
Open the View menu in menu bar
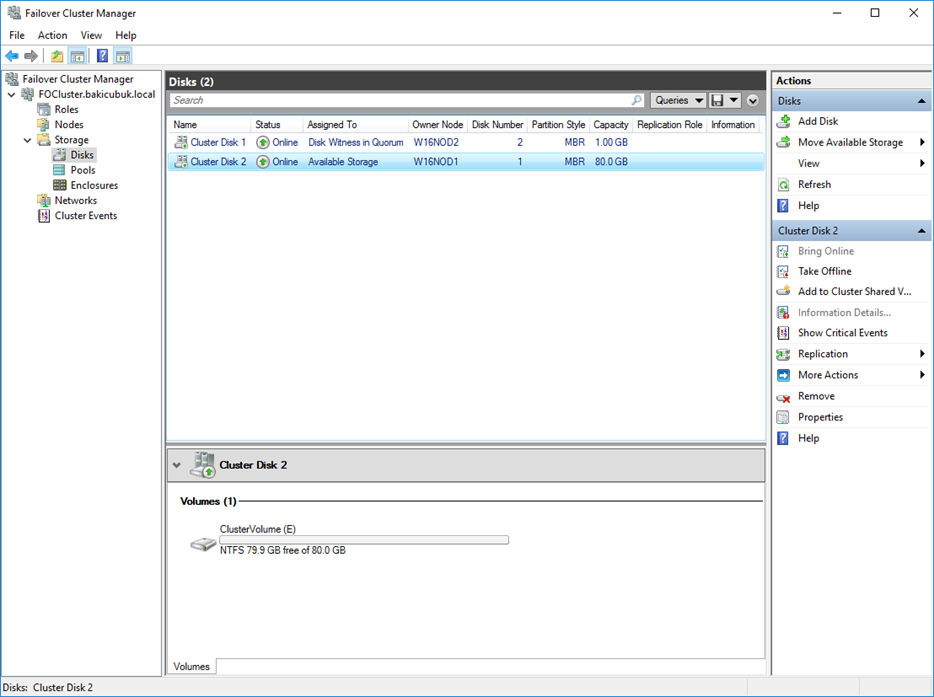(91, 35)
